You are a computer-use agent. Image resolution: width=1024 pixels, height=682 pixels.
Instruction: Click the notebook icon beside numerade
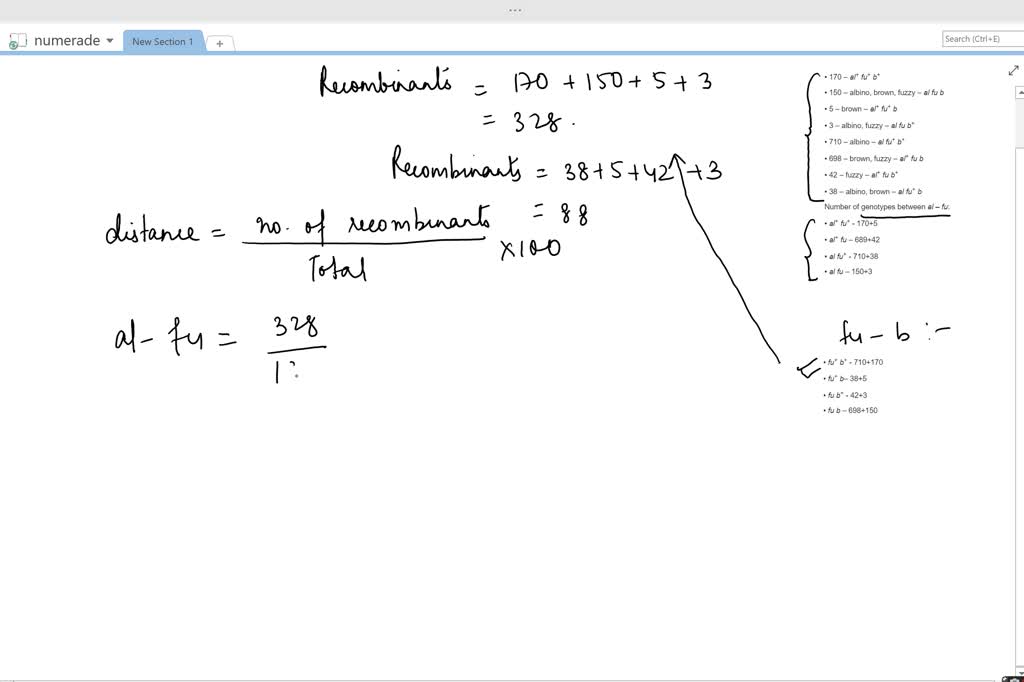16,41
